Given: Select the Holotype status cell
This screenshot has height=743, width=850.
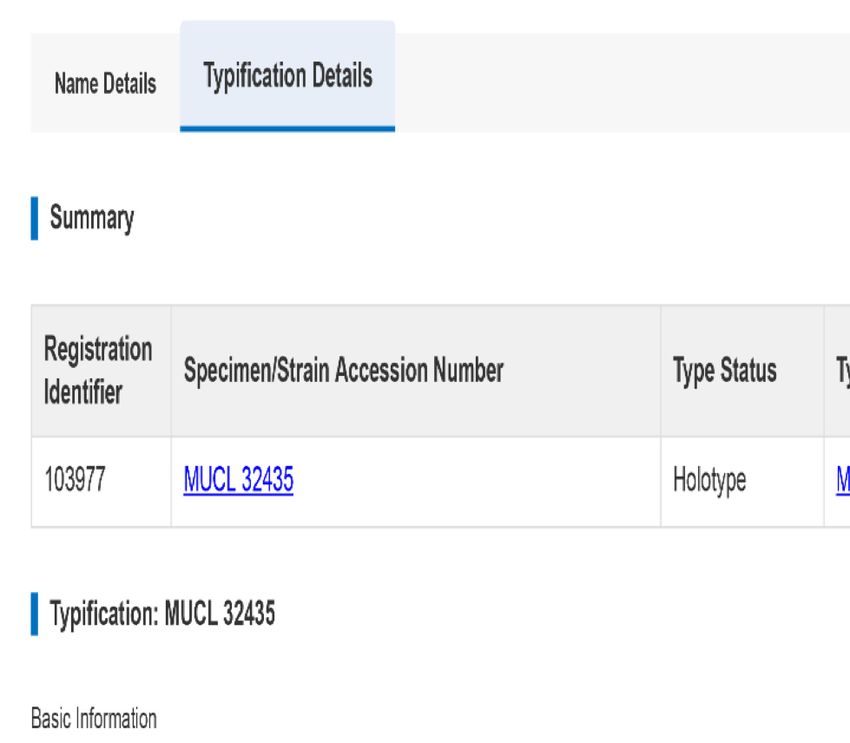Looking at the screenshot, I should tap(742, 481).
